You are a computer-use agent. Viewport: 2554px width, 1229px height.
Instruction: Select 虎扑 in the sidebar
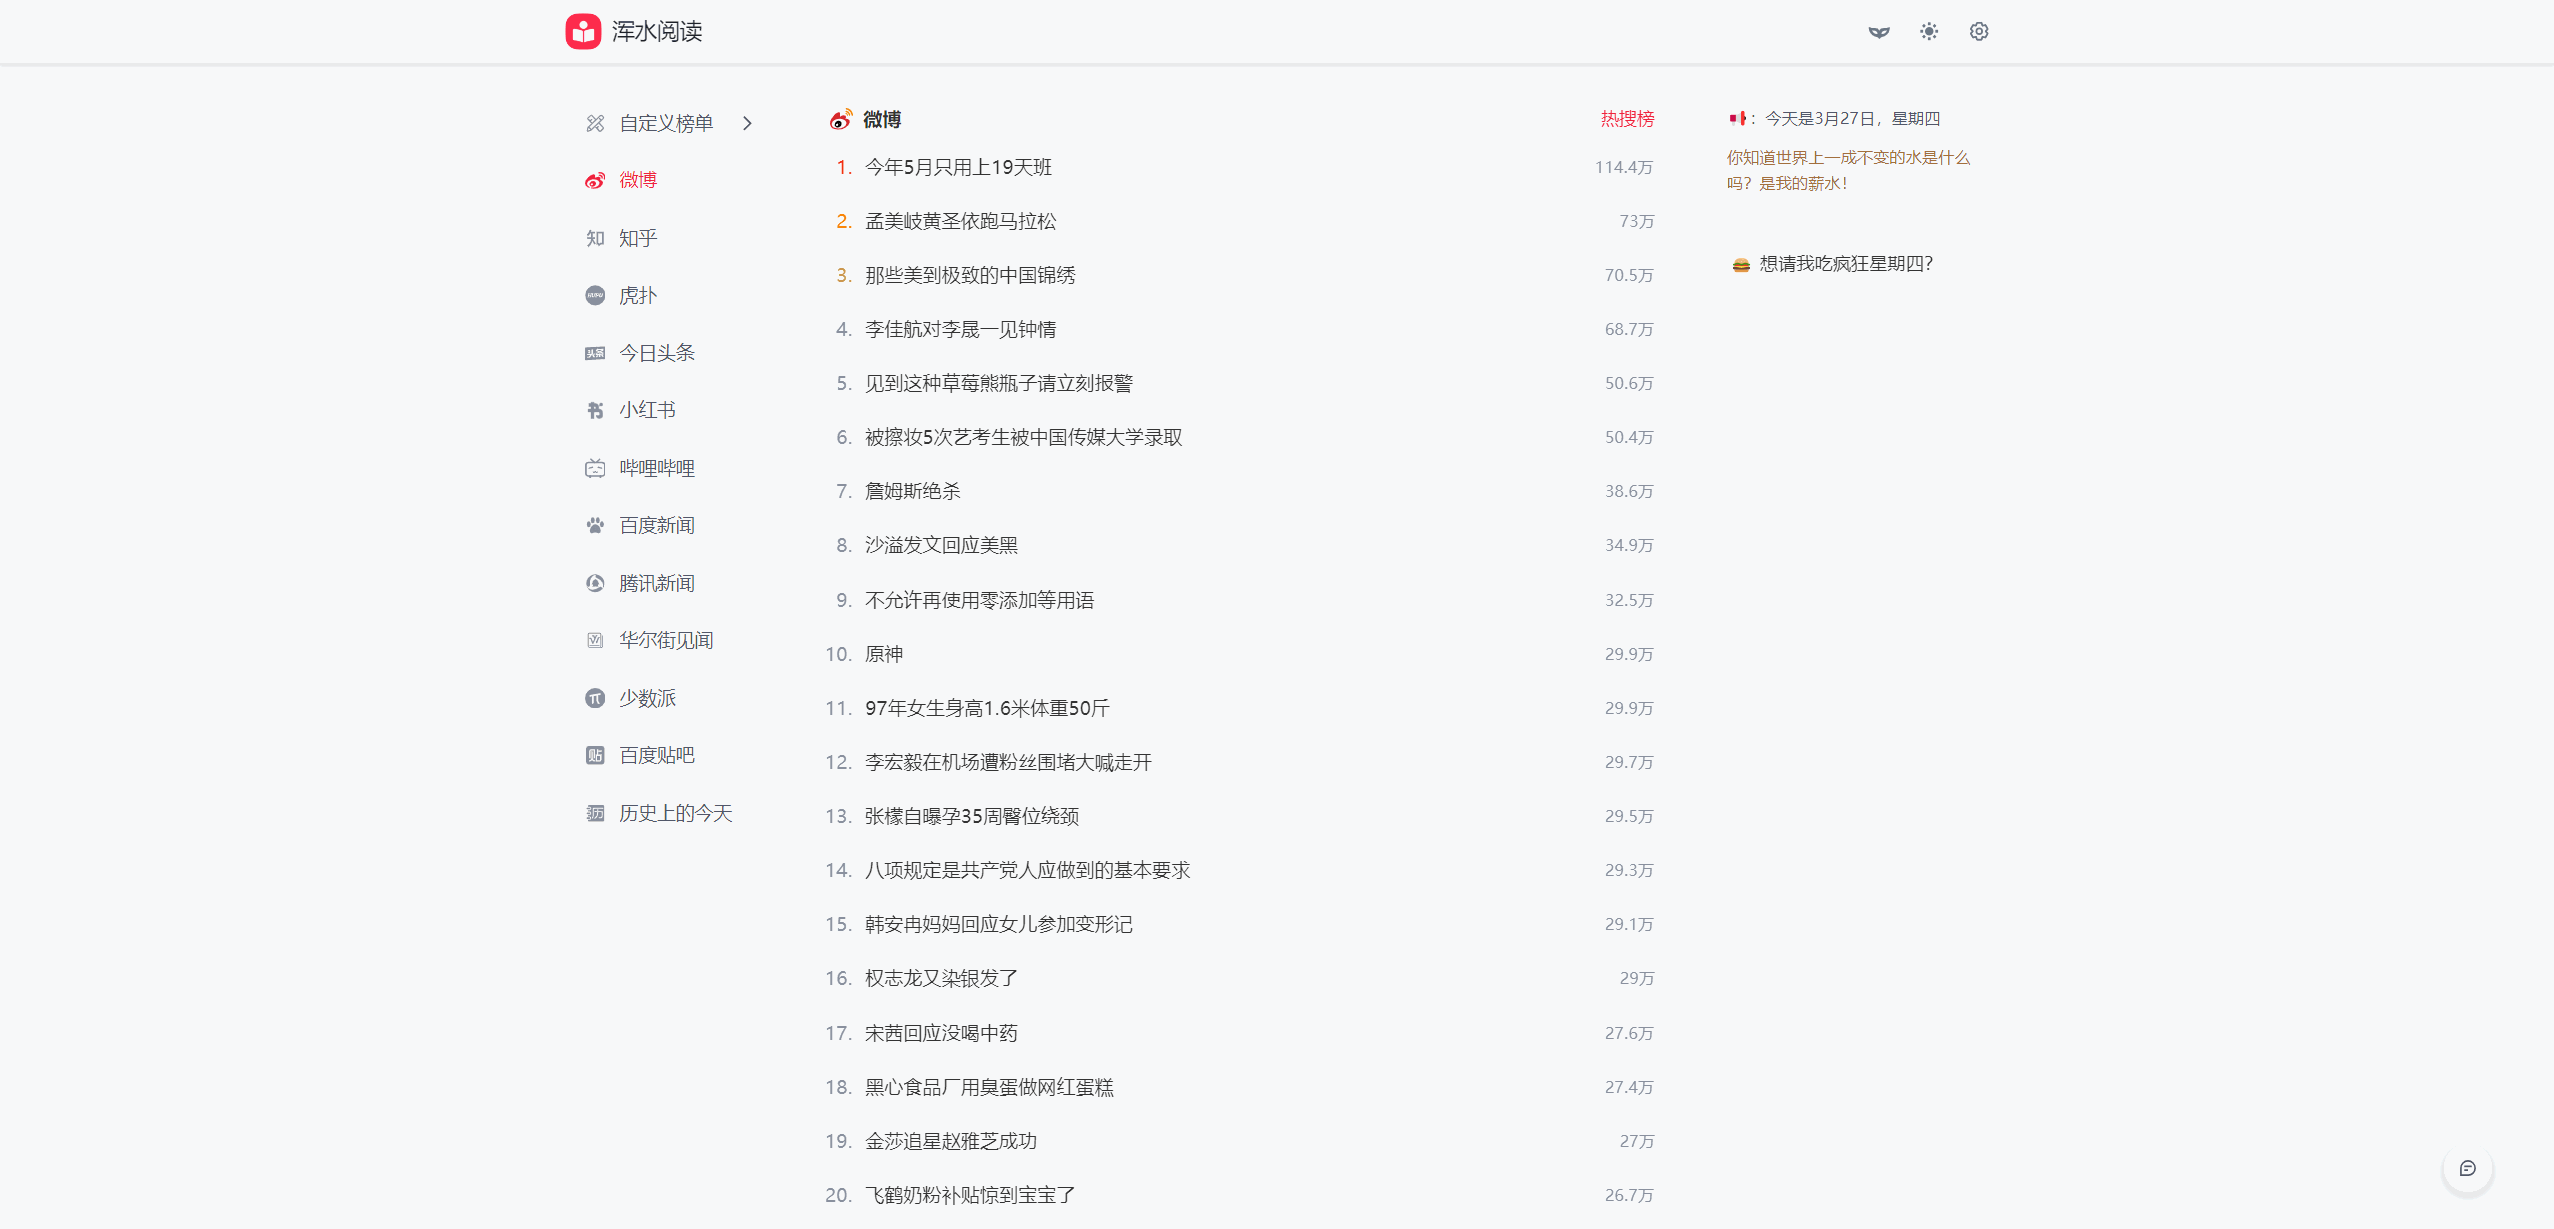coord(637,295)
